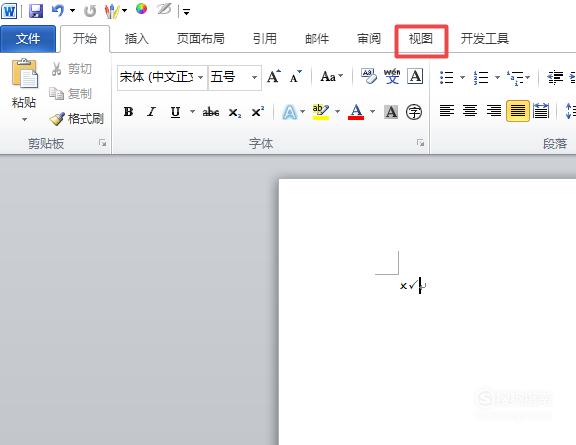Click the Word application icon

click(x=9, y=11)
